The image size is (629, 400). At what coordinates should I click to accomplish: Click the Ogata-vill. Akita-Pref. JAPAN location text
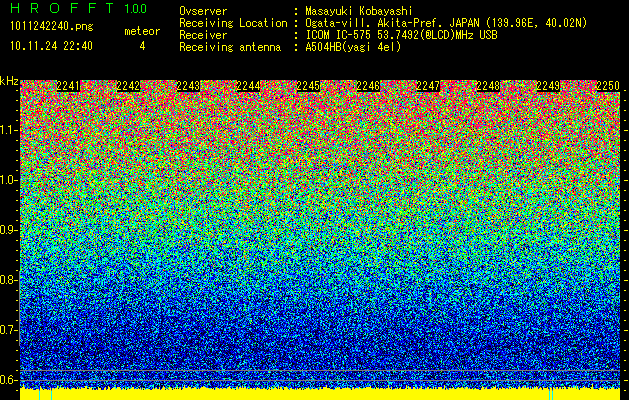coord(446,23)
